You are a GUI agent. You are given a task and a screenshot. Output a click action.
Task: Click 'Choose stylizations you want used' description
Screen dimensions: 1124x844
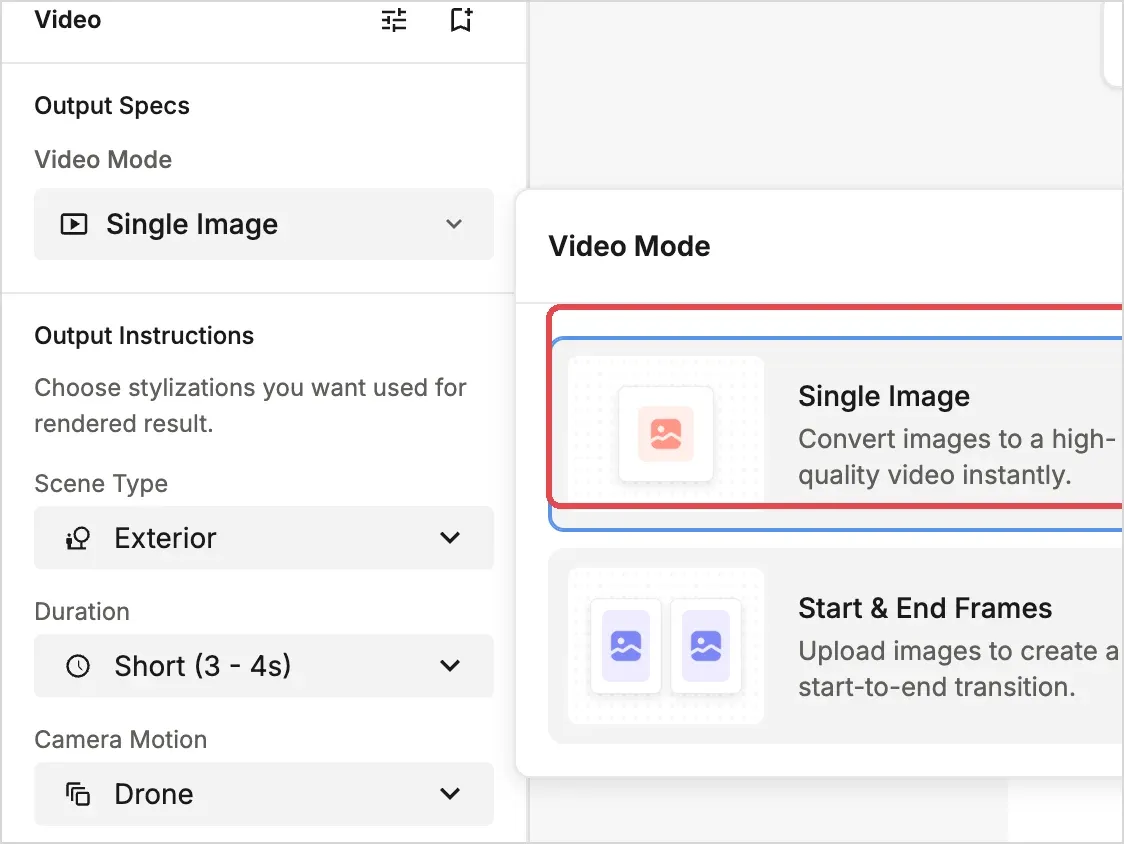tap(250, 405)
